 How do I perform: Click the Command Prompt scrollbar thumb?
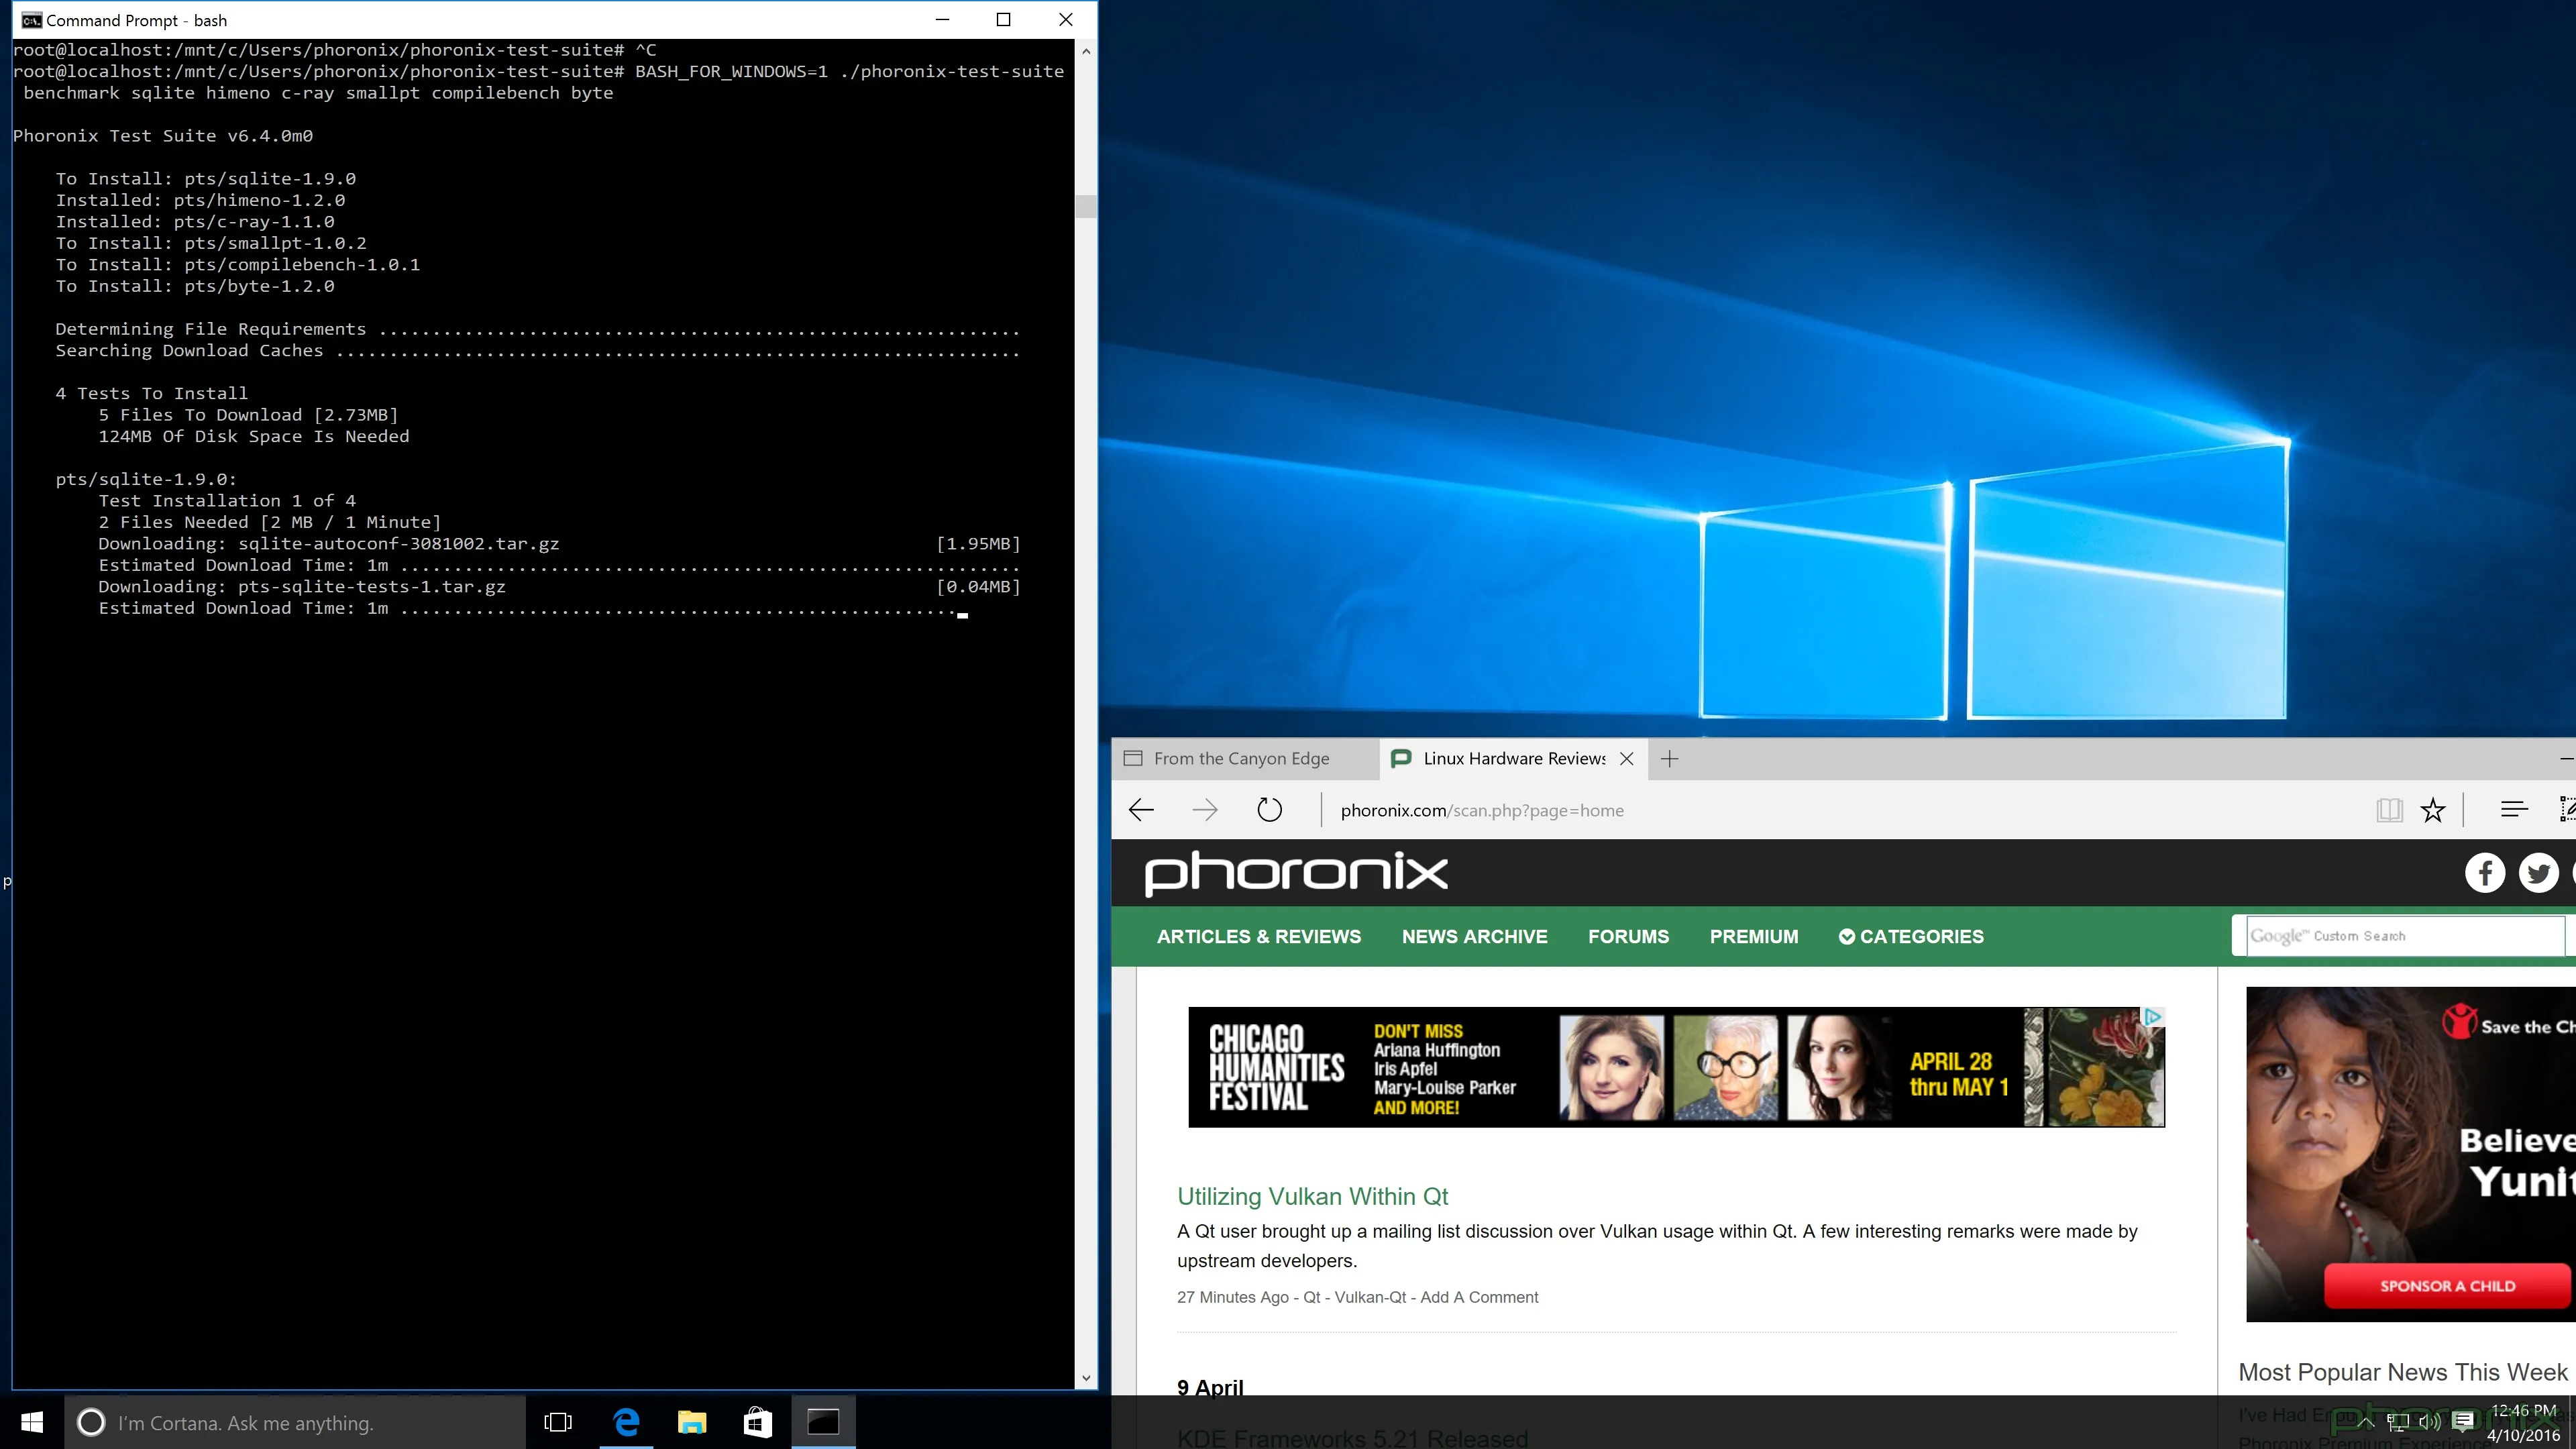1086,206
